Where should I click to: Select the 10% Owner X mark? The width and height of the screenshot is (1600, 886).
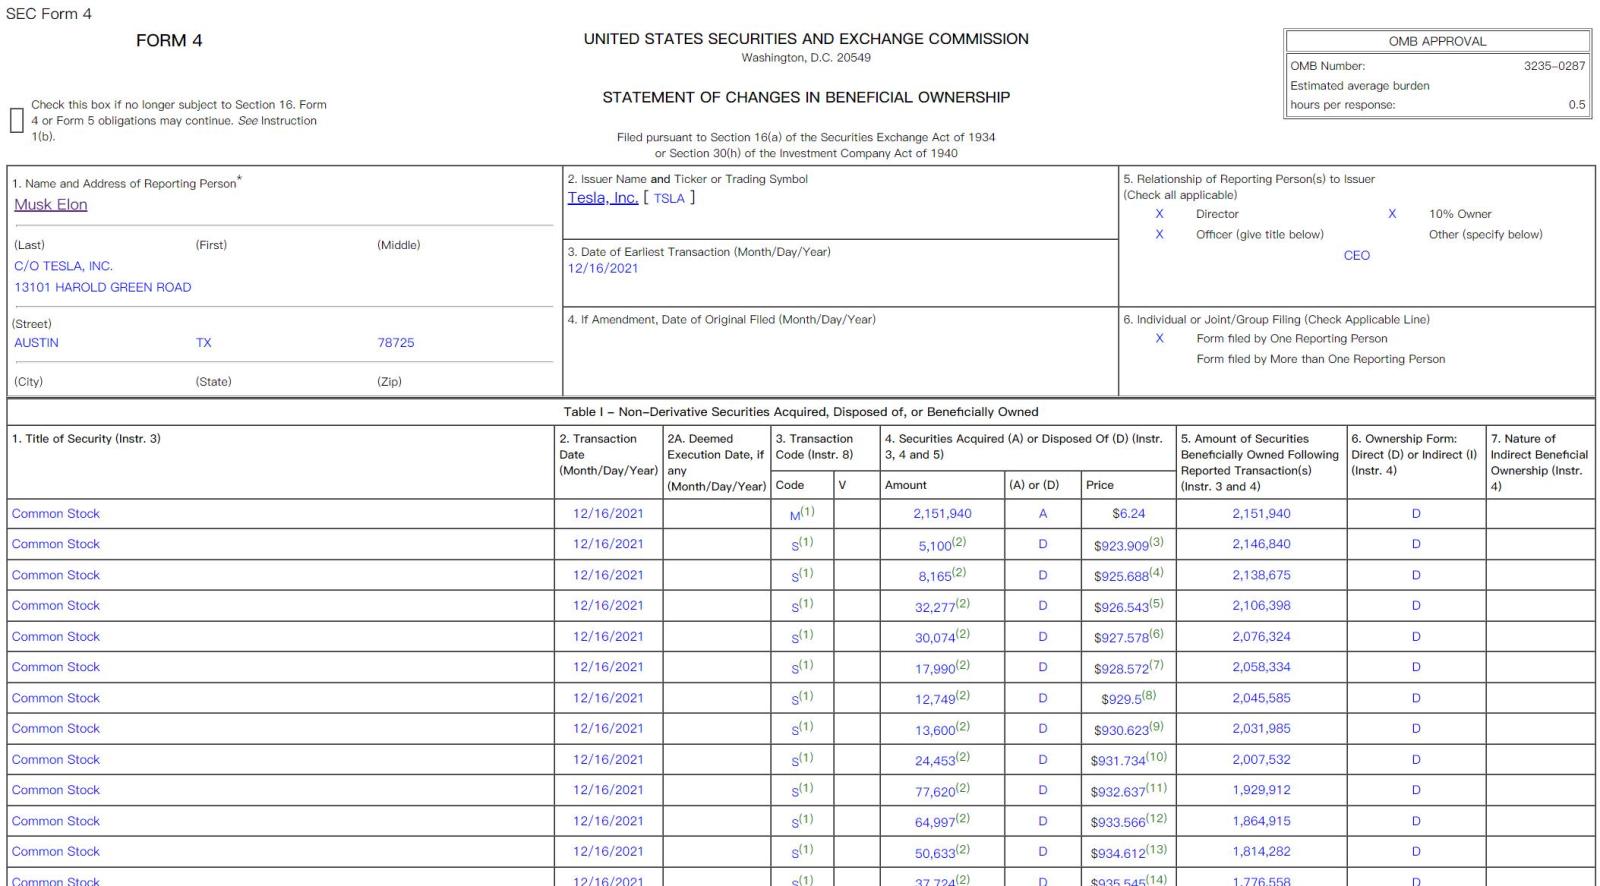1391,214
